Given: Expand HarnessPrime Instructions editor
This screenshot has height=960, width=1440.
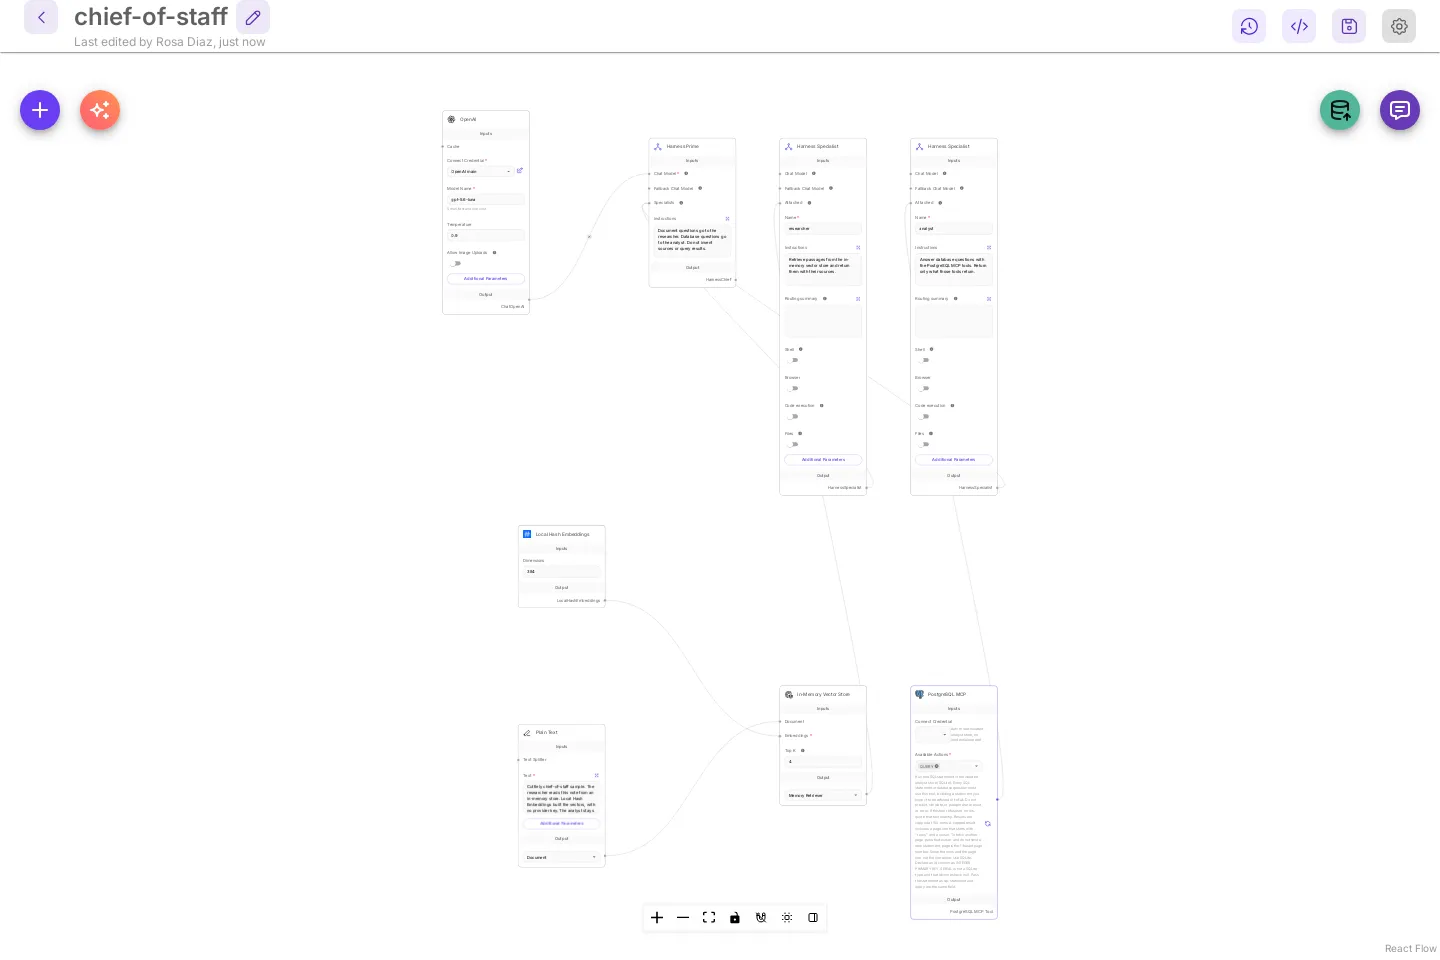Looking at the screenshot, I should [727, 218].
